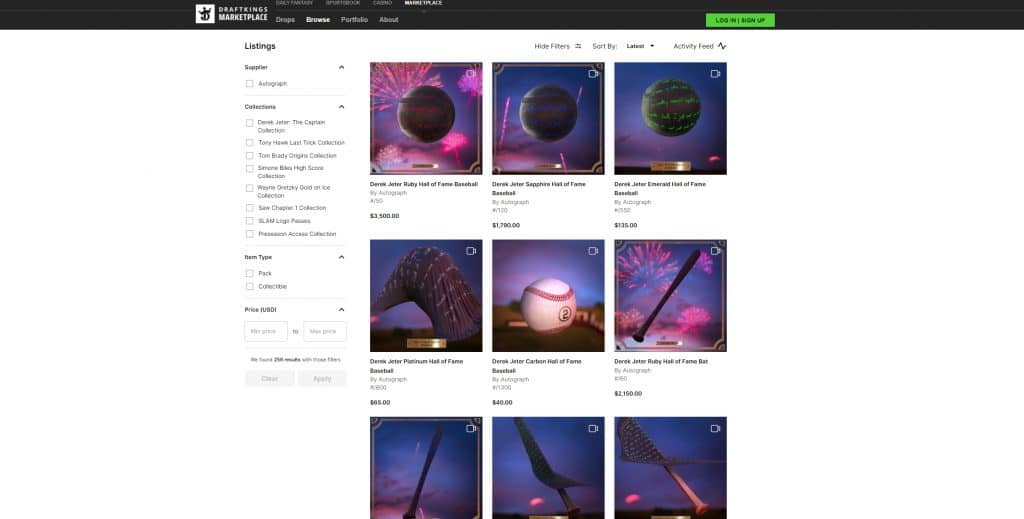The image size is (1024, 519).
Task: Go to Sportsbook in top bar
Action: click(343, 3)
